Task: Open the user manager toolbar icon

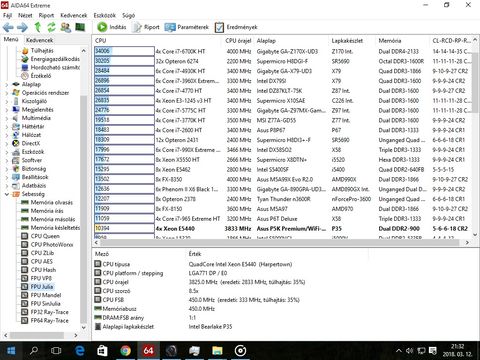Action: [66, 27]
